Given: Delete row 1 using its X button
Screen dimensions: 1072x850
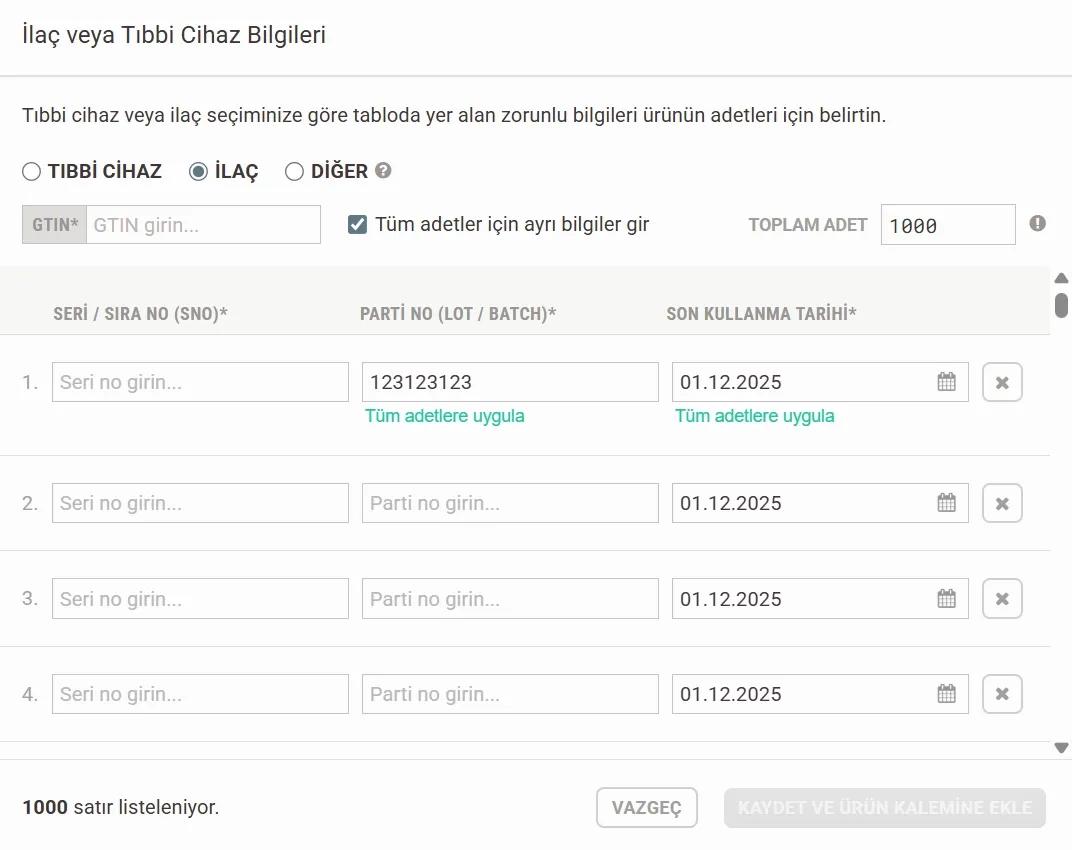Looking at the screenshot, I should pos(1002,382).
